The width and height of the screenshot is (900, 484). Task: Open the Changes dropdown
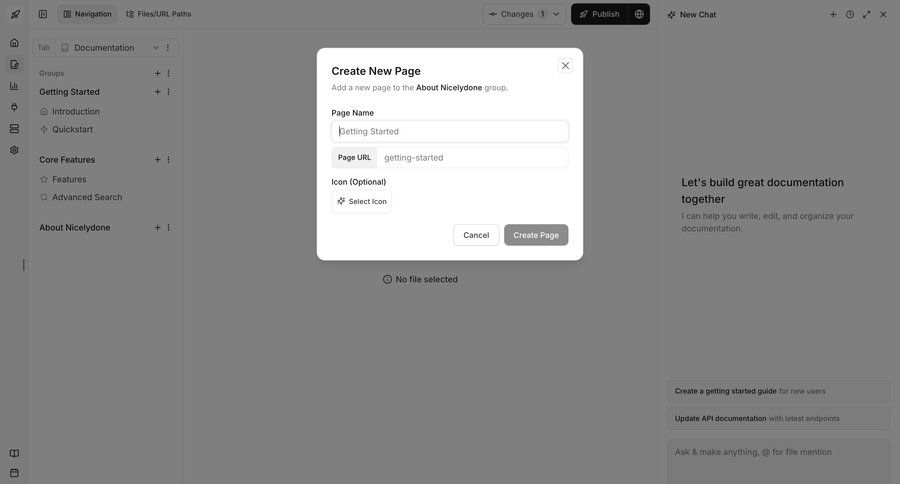coord(524,14)
